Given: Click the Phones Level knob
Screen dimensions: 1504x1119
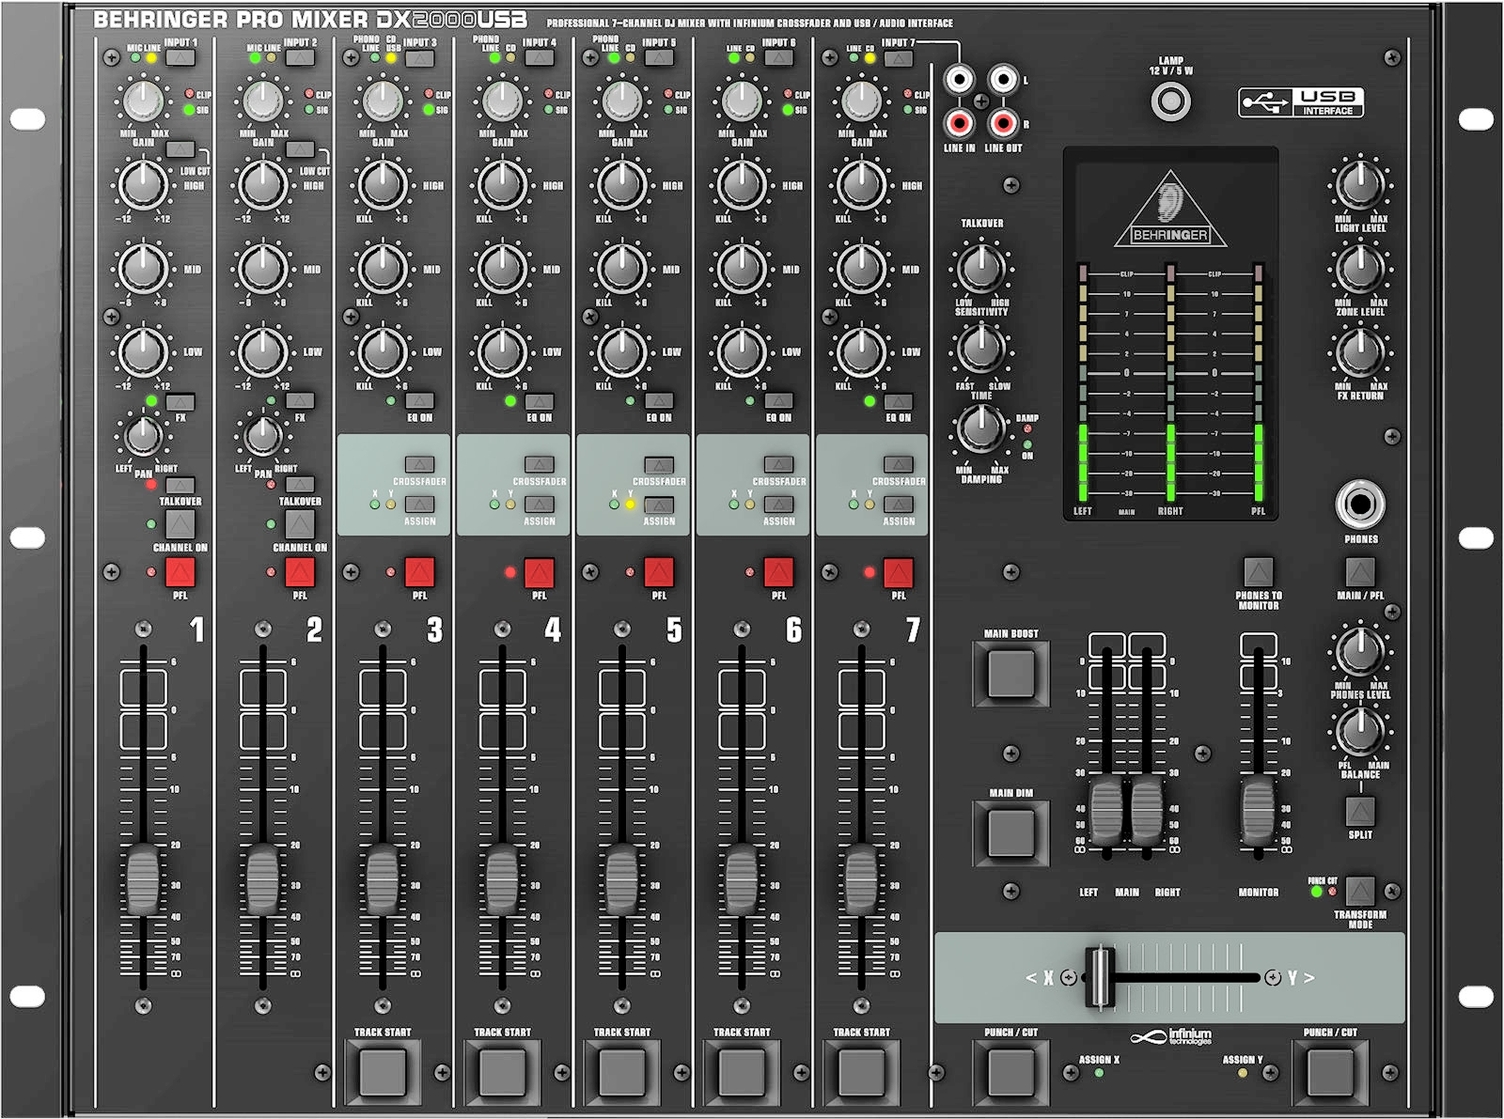Looking at the screenshot, I should [x=1359, y=651].
